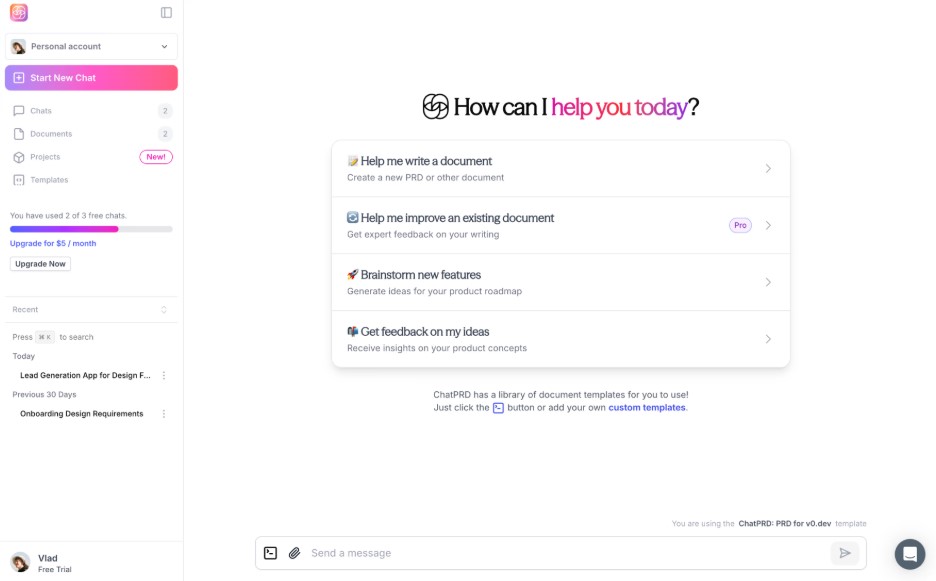Open Brainstorm new features option
The image size is (936, 581).
tap(560, 282)
